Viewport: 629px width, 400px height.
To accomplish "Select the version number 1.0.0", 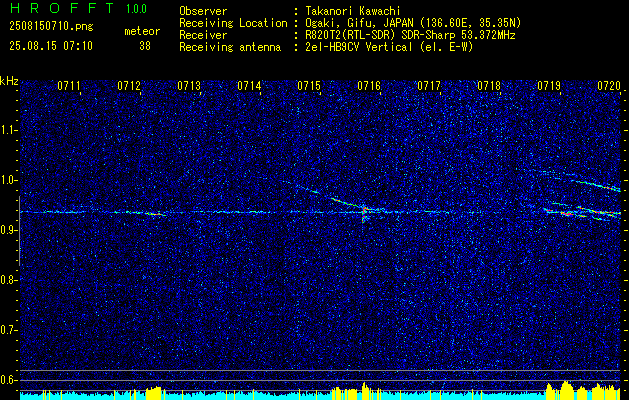I will 136,9.
